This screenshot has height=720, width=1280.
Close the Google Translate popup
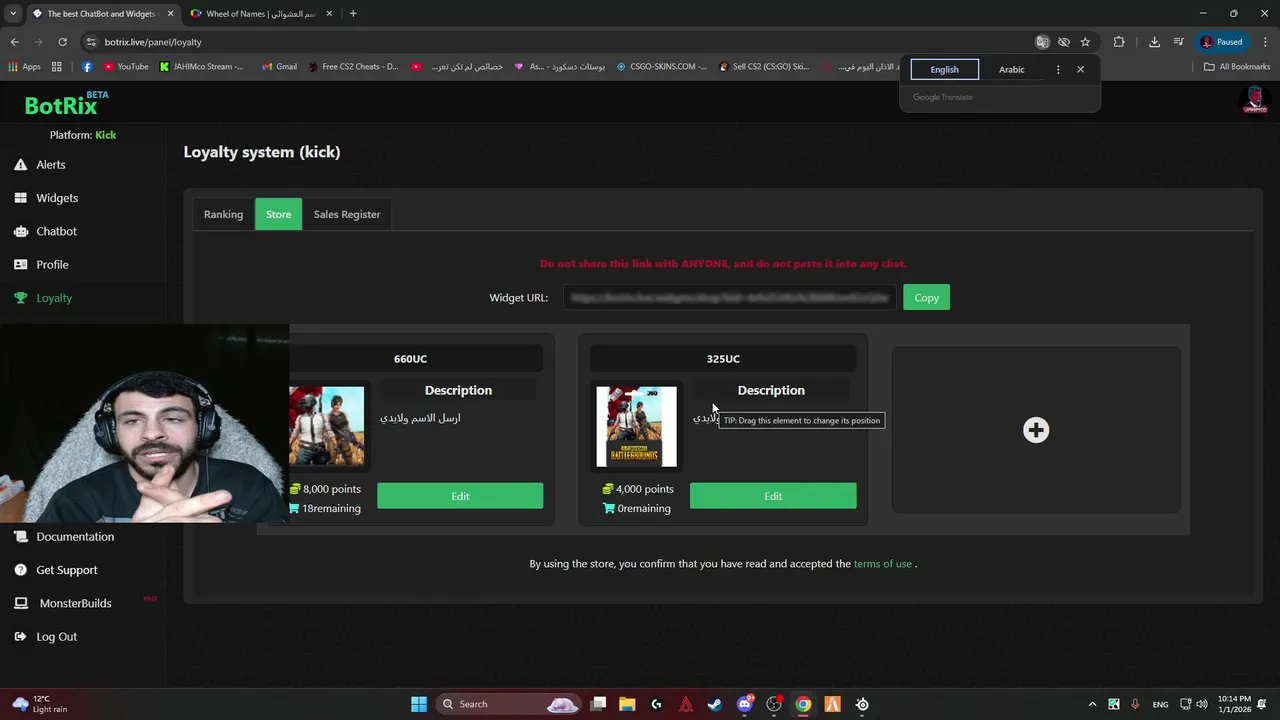click(x=1080, y=70)
